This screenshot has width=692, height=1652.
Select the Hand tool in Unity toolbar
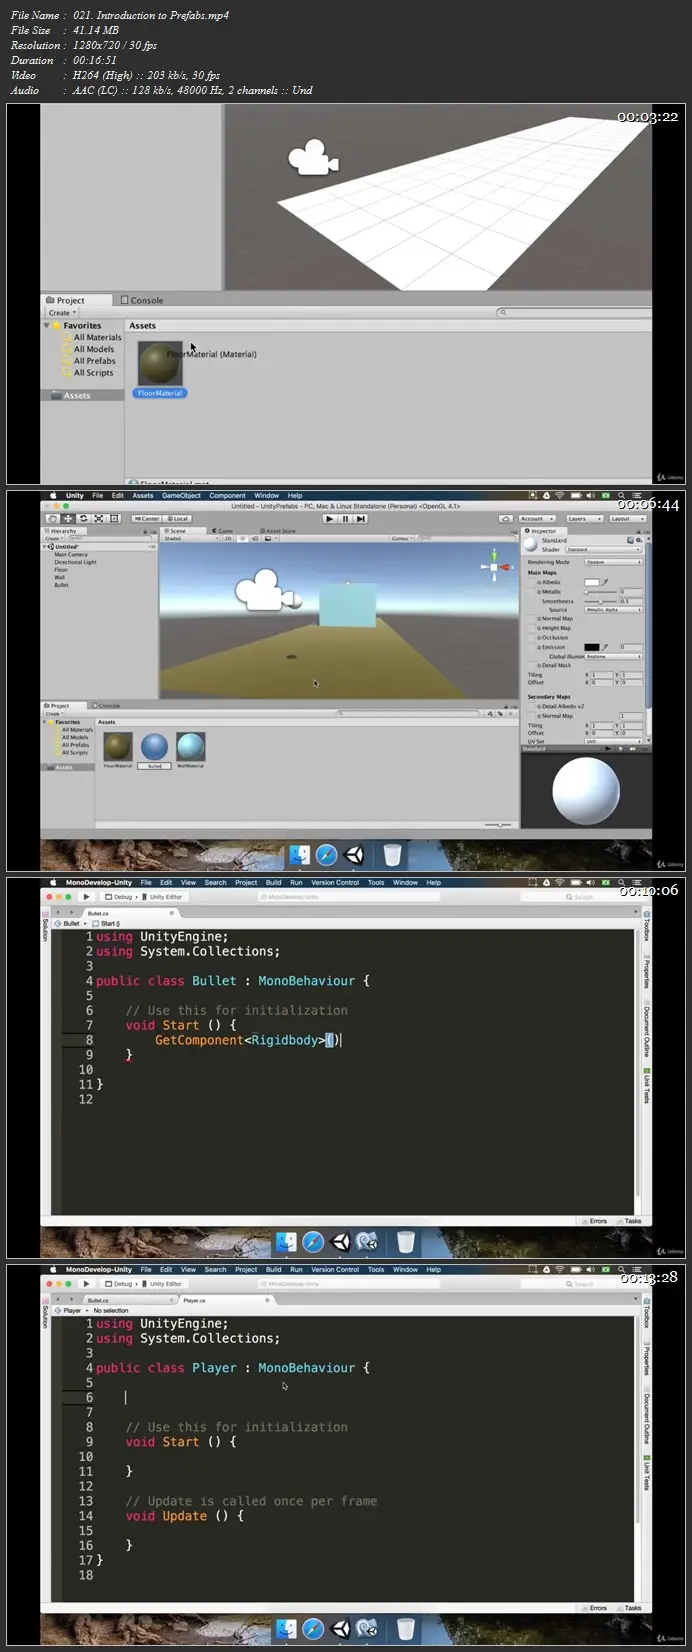53,518
